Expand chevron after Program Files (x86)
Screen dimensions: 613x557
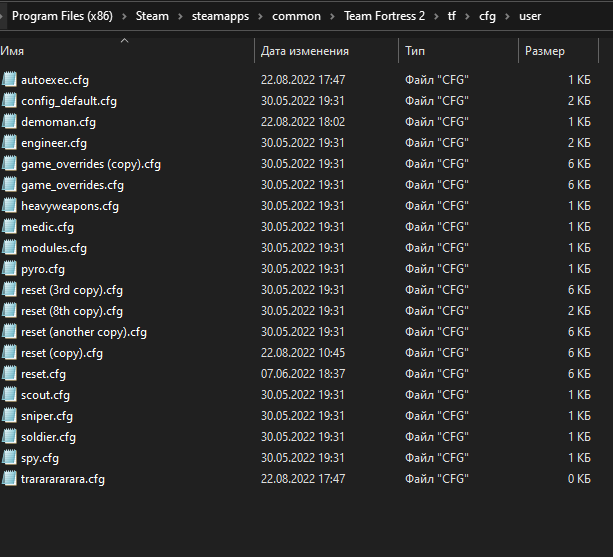[124, 16]
